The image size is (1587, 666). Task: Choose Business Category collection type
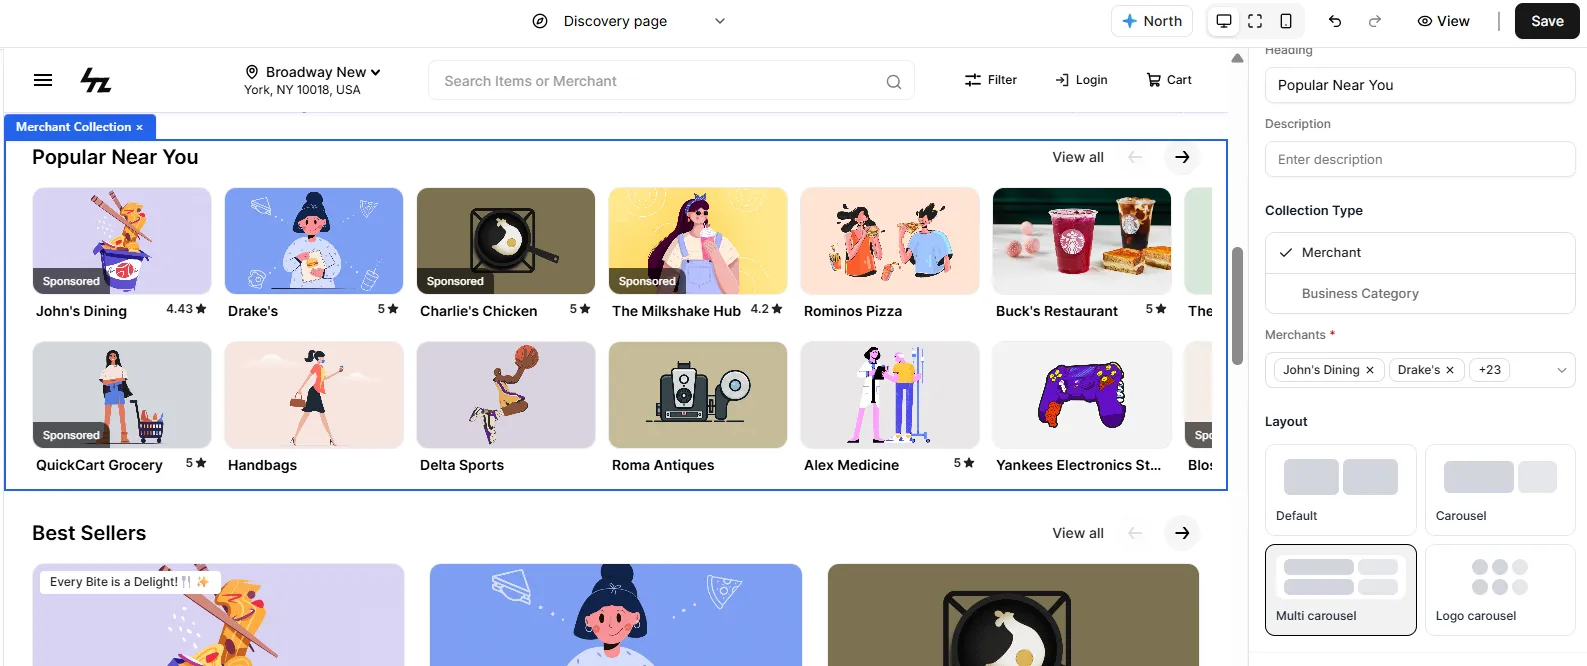click(x=1420, y=294)
